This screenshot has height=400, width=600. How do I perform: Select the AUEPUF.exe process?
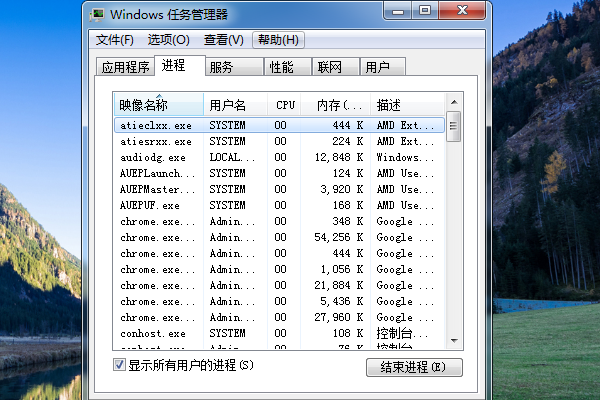click(279, 206)
